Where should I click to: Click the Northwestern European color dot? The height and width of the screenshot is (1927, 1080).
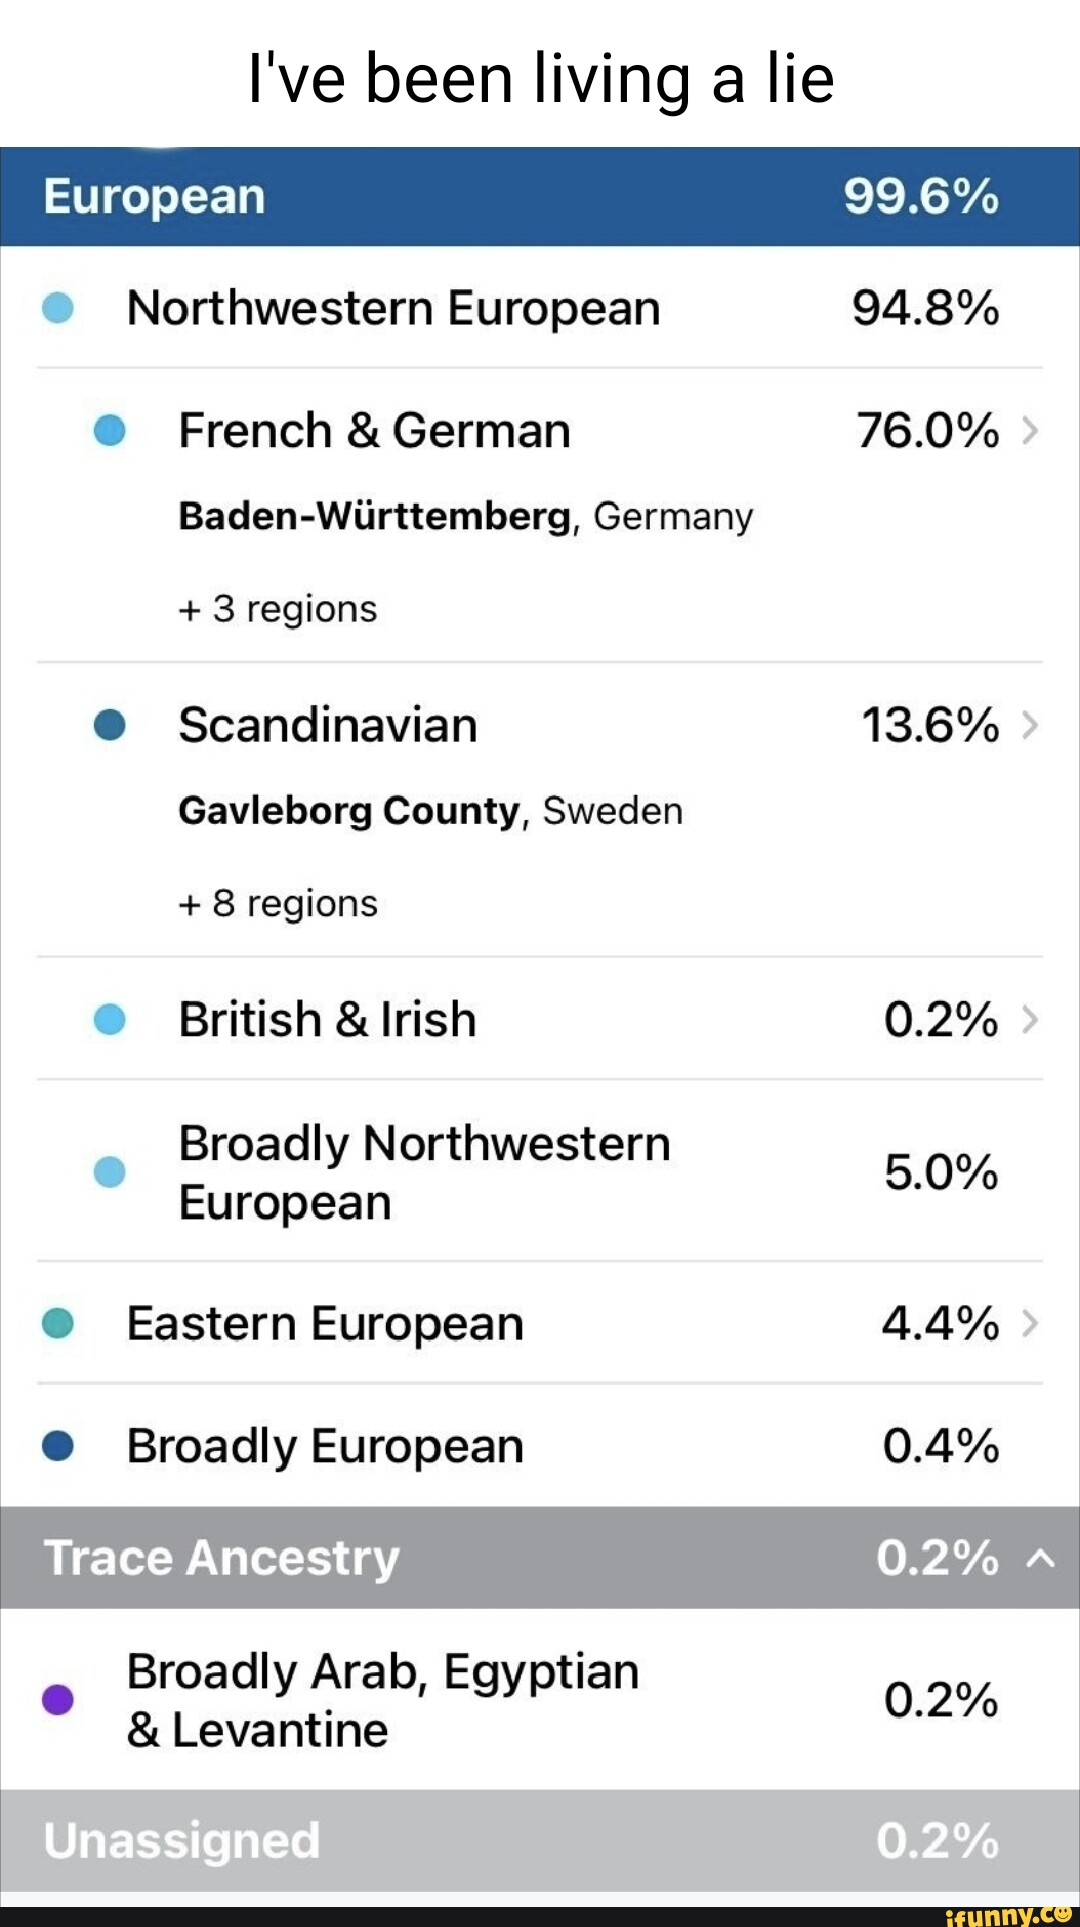(58, 308)
